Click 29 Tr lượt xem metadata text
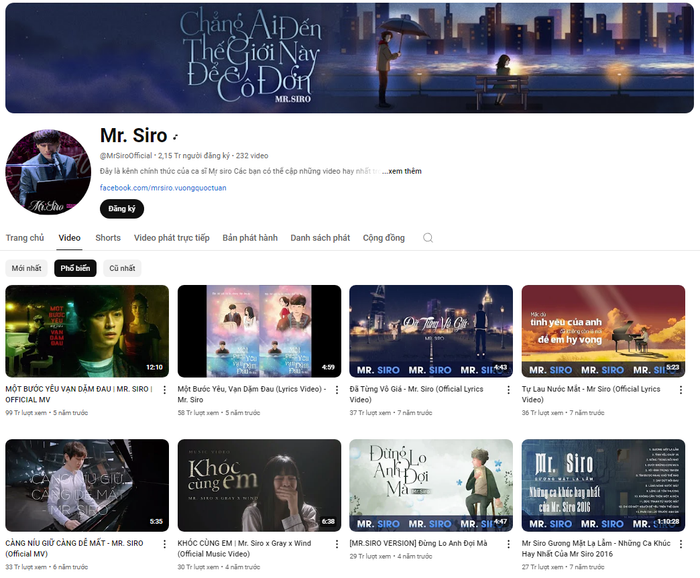 pyautogui.click(x=391, y=557)
